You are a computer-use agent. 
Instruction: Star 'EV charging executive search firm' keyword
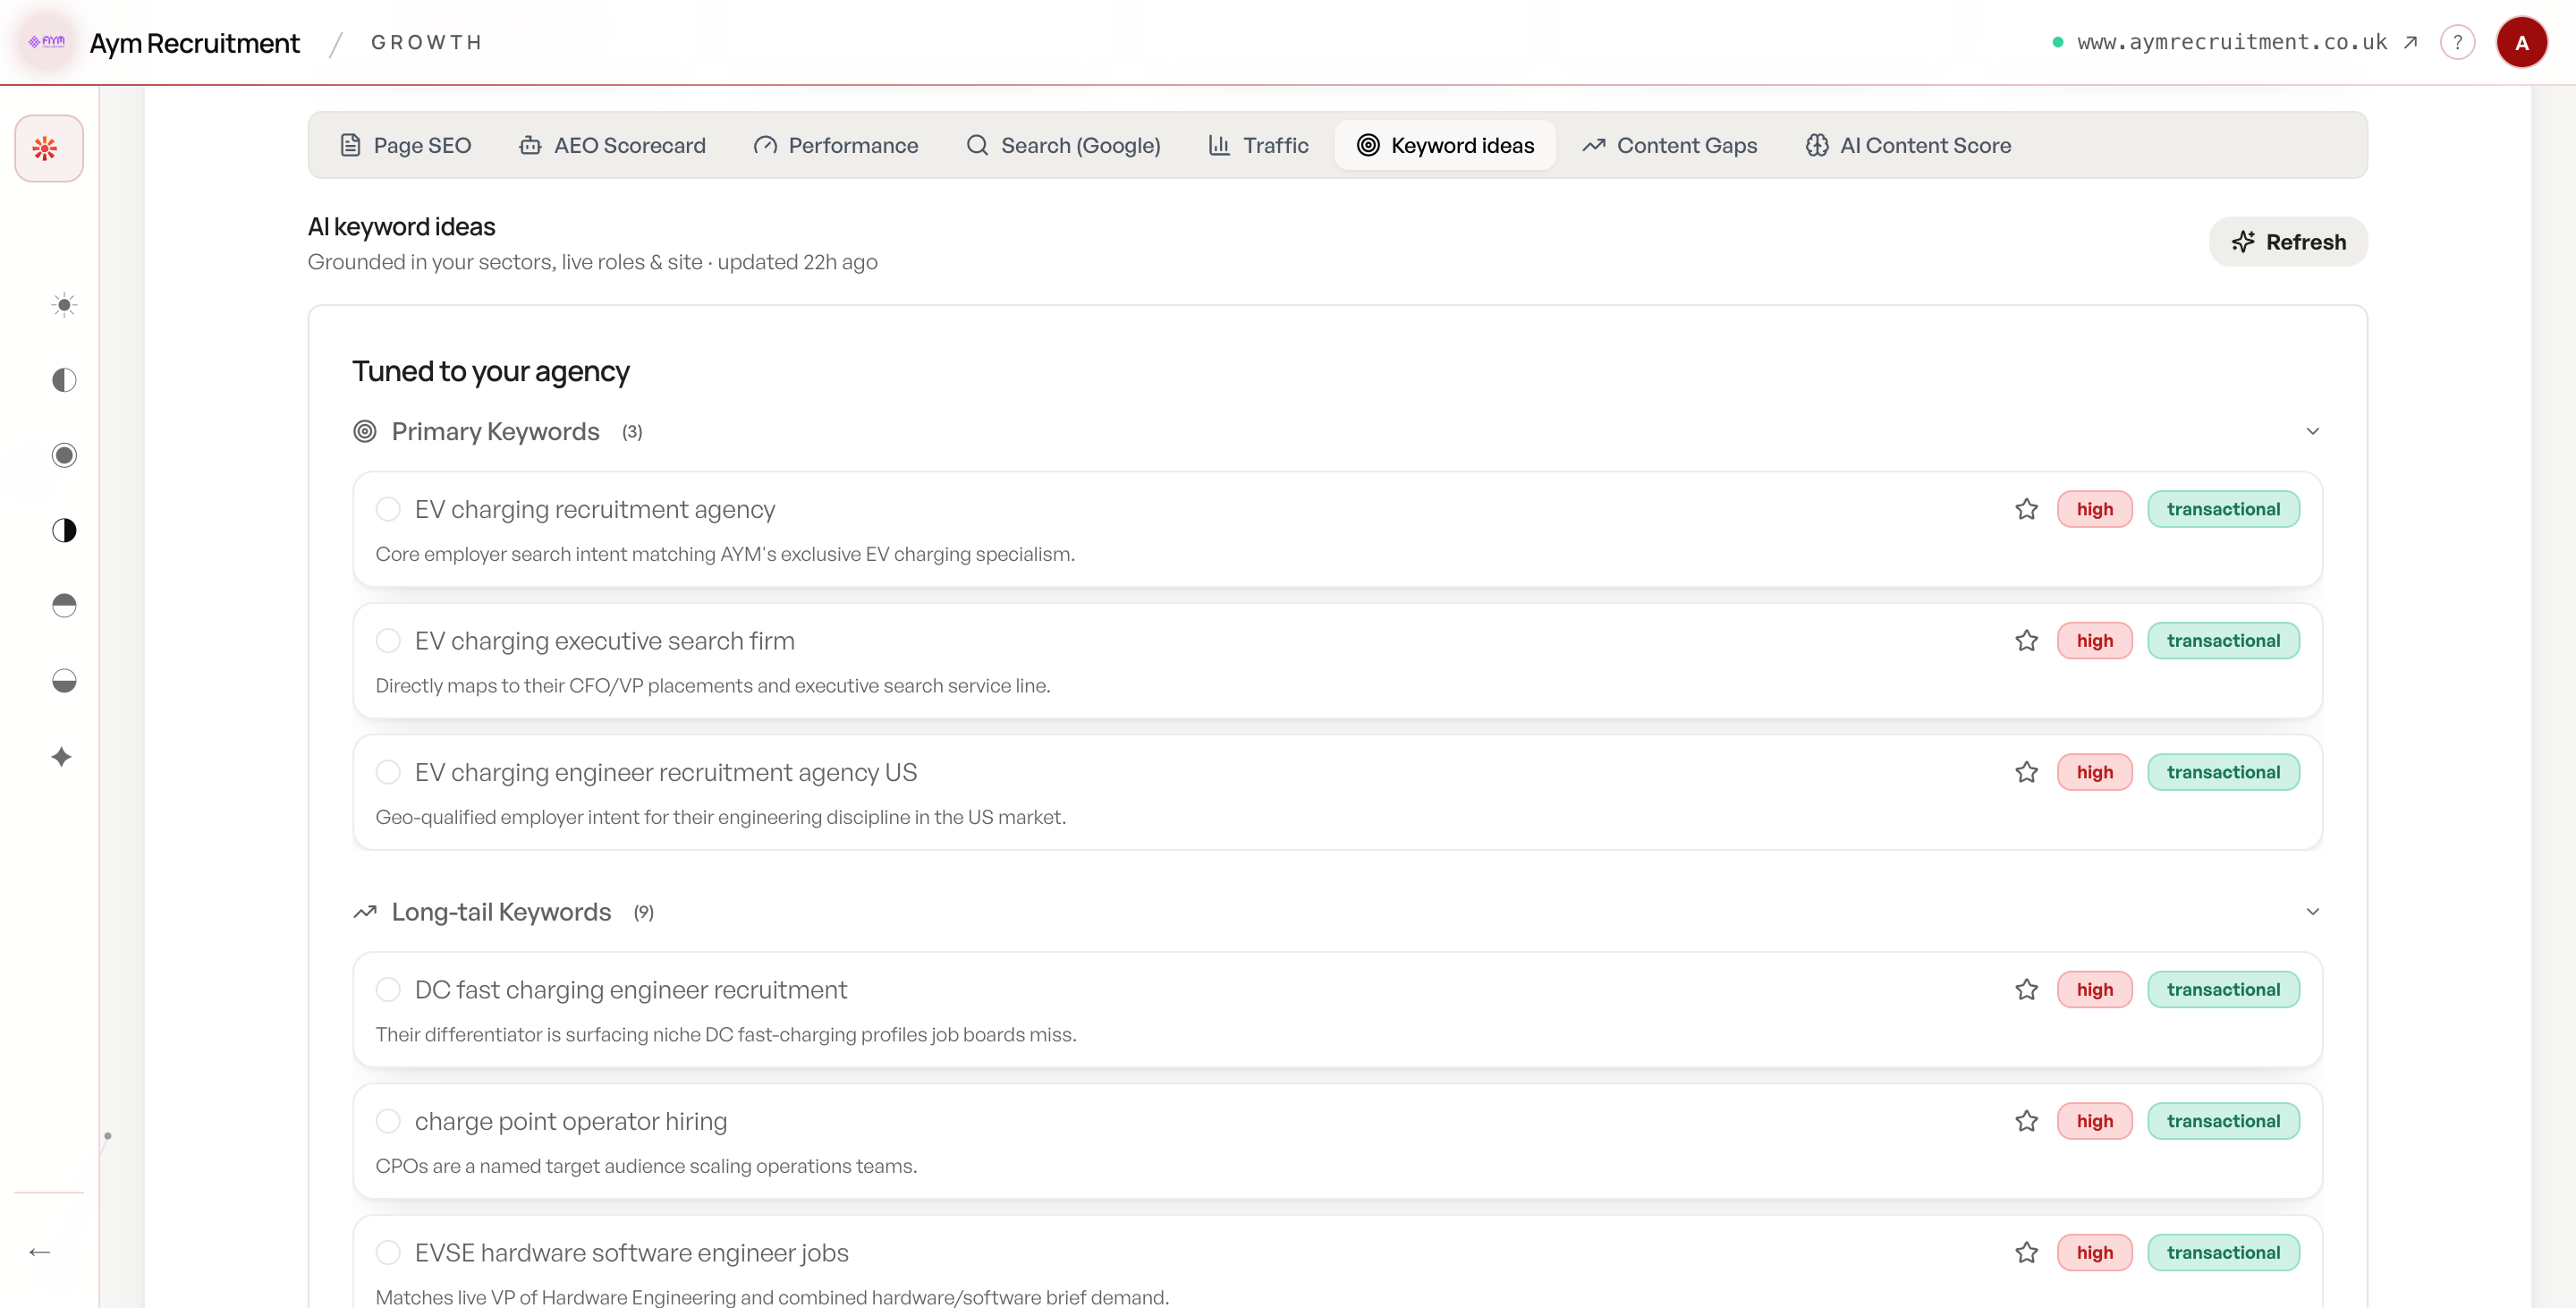tap(2027, 640)
